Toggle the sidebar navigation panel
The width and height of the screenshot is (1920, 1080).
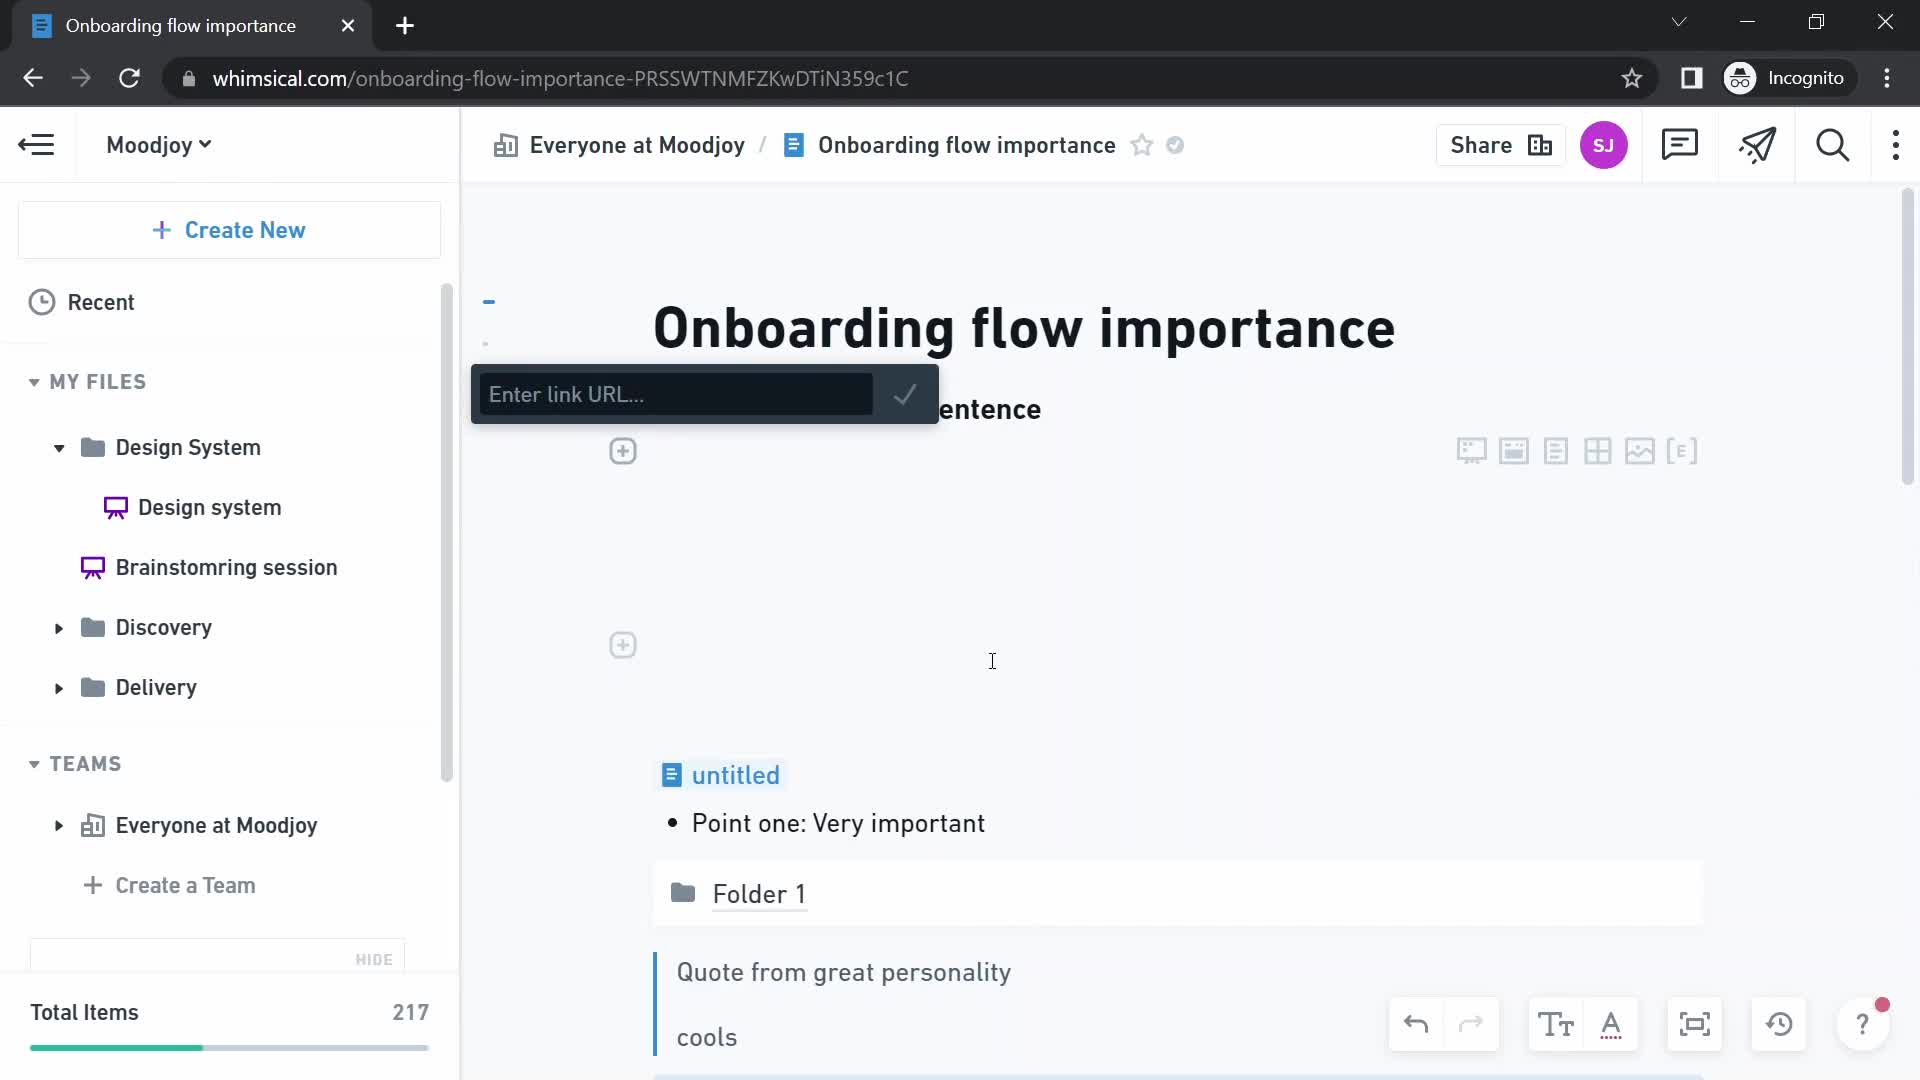coord(37,145)
